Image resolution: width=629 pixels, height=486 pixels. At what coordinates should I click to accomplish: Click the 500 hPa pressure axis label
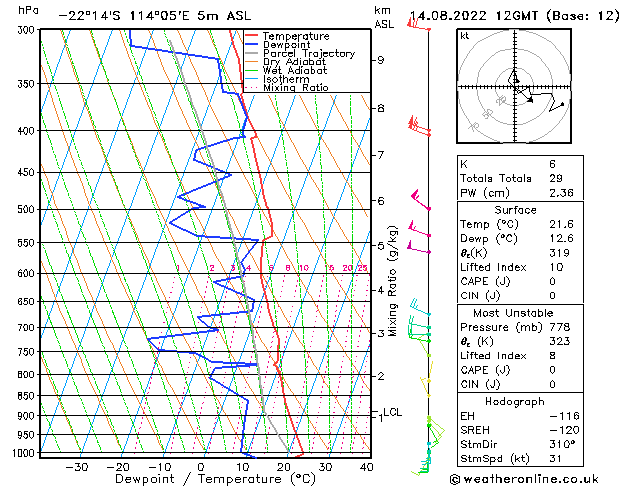pos(28,209)
